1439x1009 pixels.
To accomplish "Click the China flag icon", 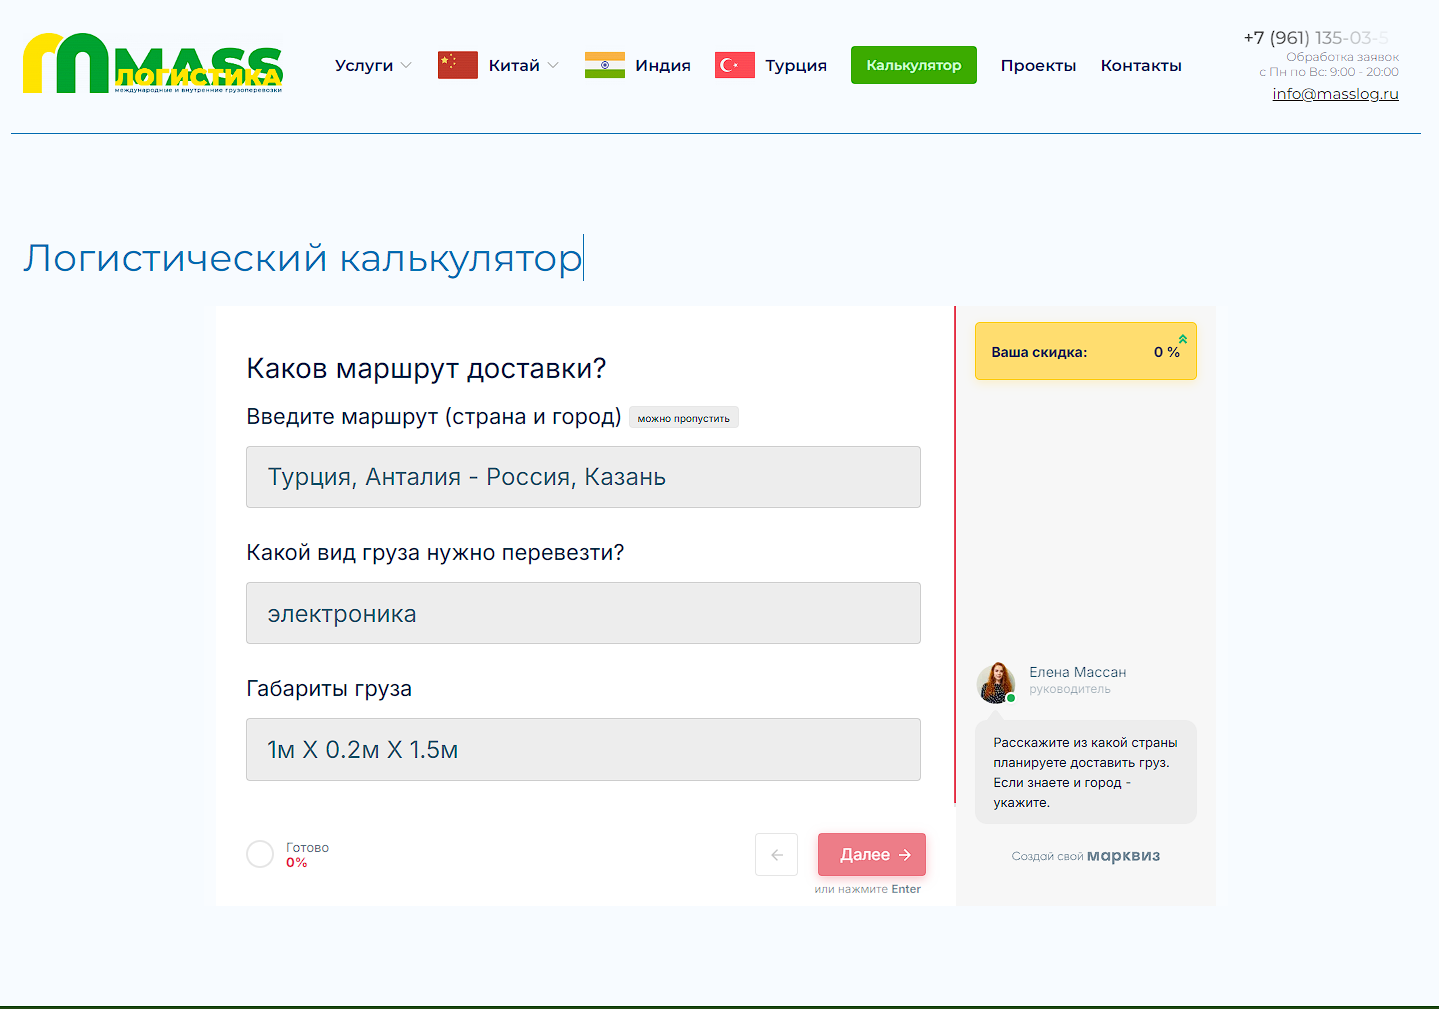I will 458,65.
